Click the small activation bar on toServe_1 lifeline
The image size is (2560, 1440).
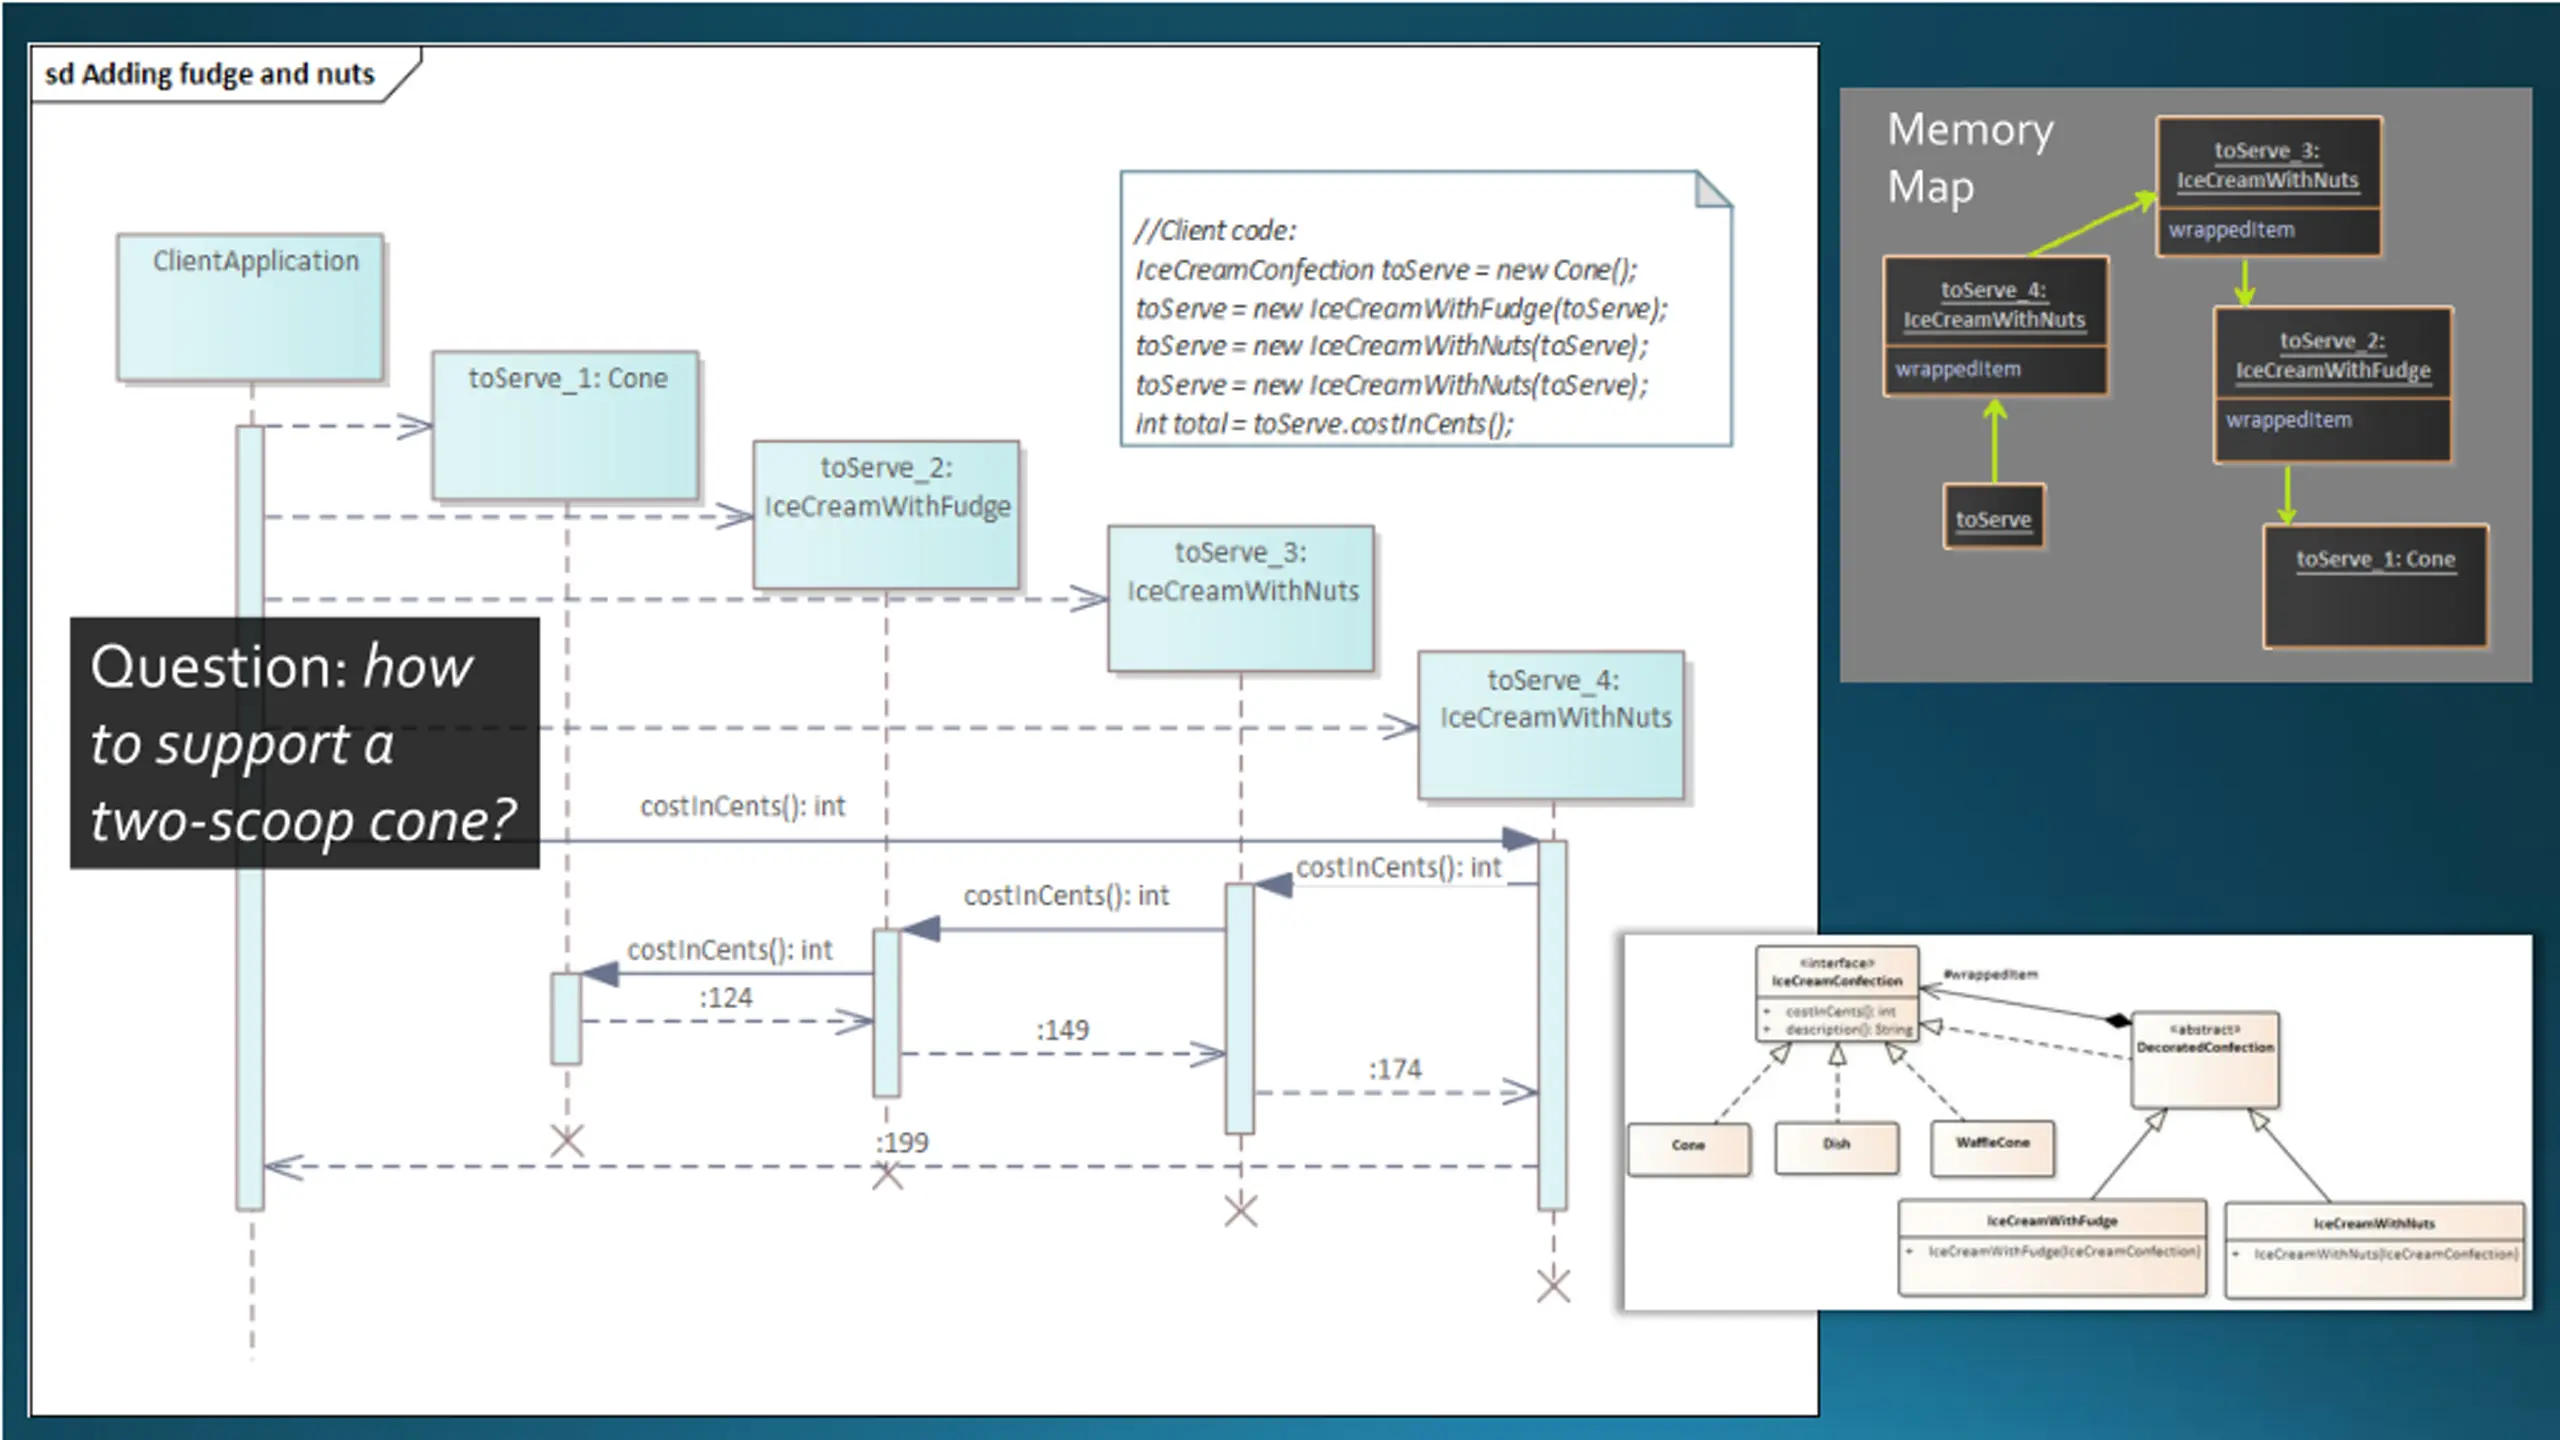(566, 1018)
